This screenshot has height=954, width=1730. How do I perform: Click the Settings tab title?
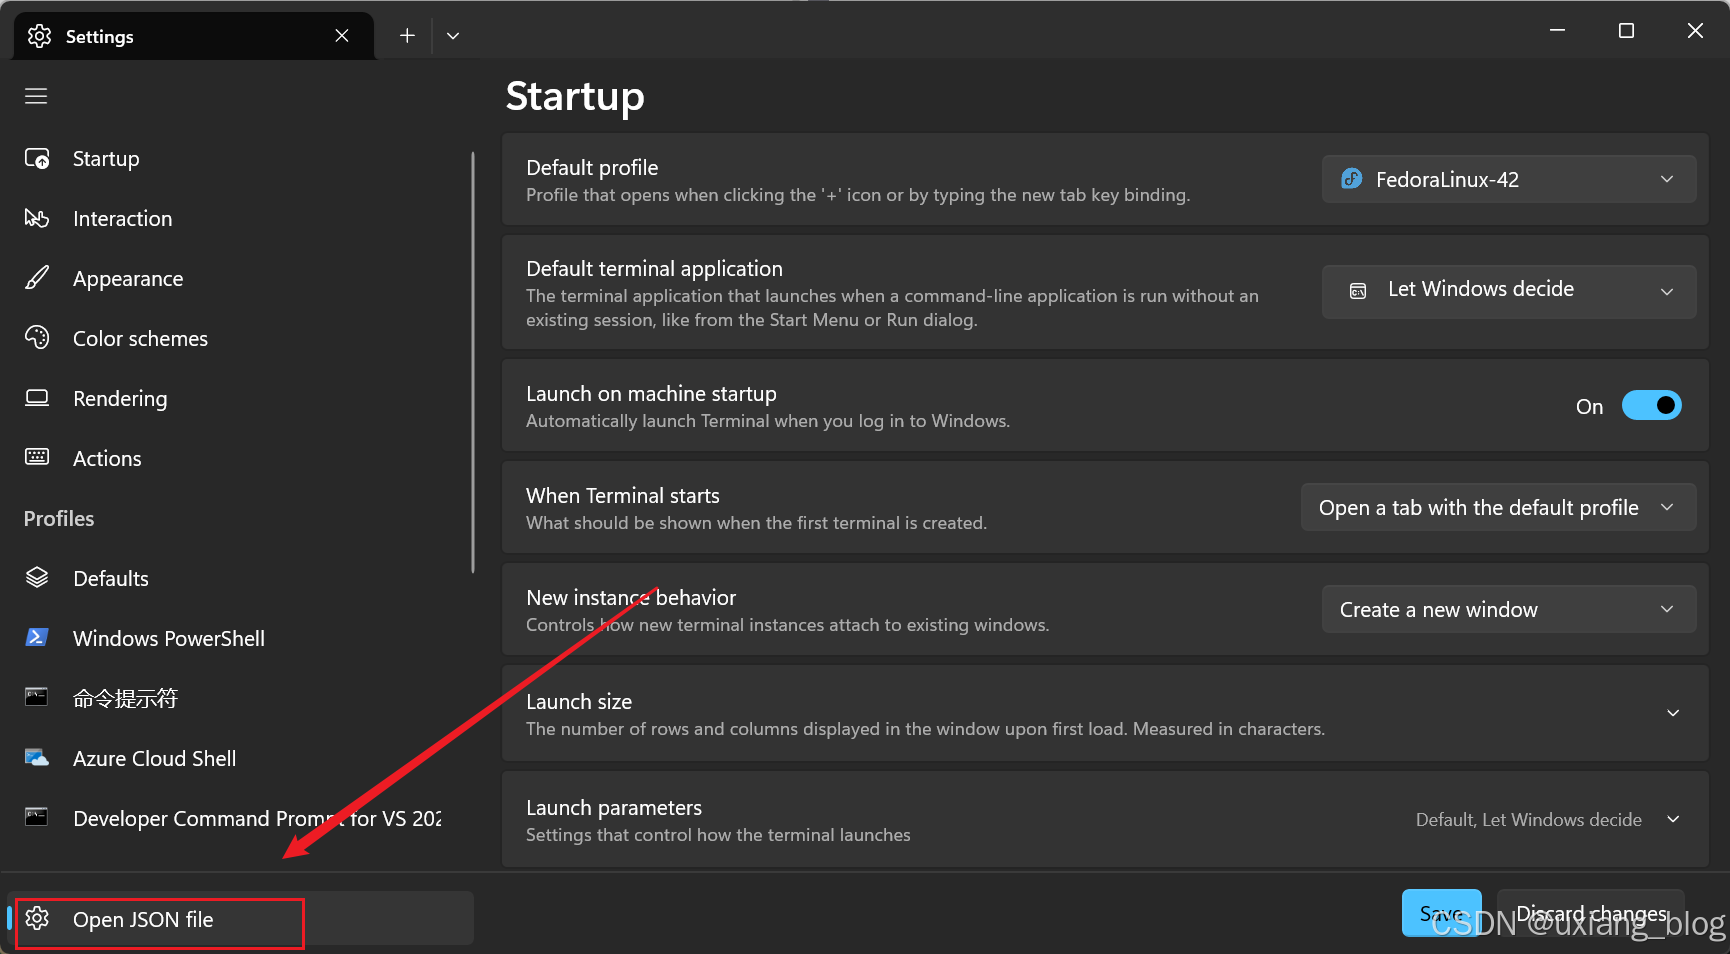click(100, 36)
